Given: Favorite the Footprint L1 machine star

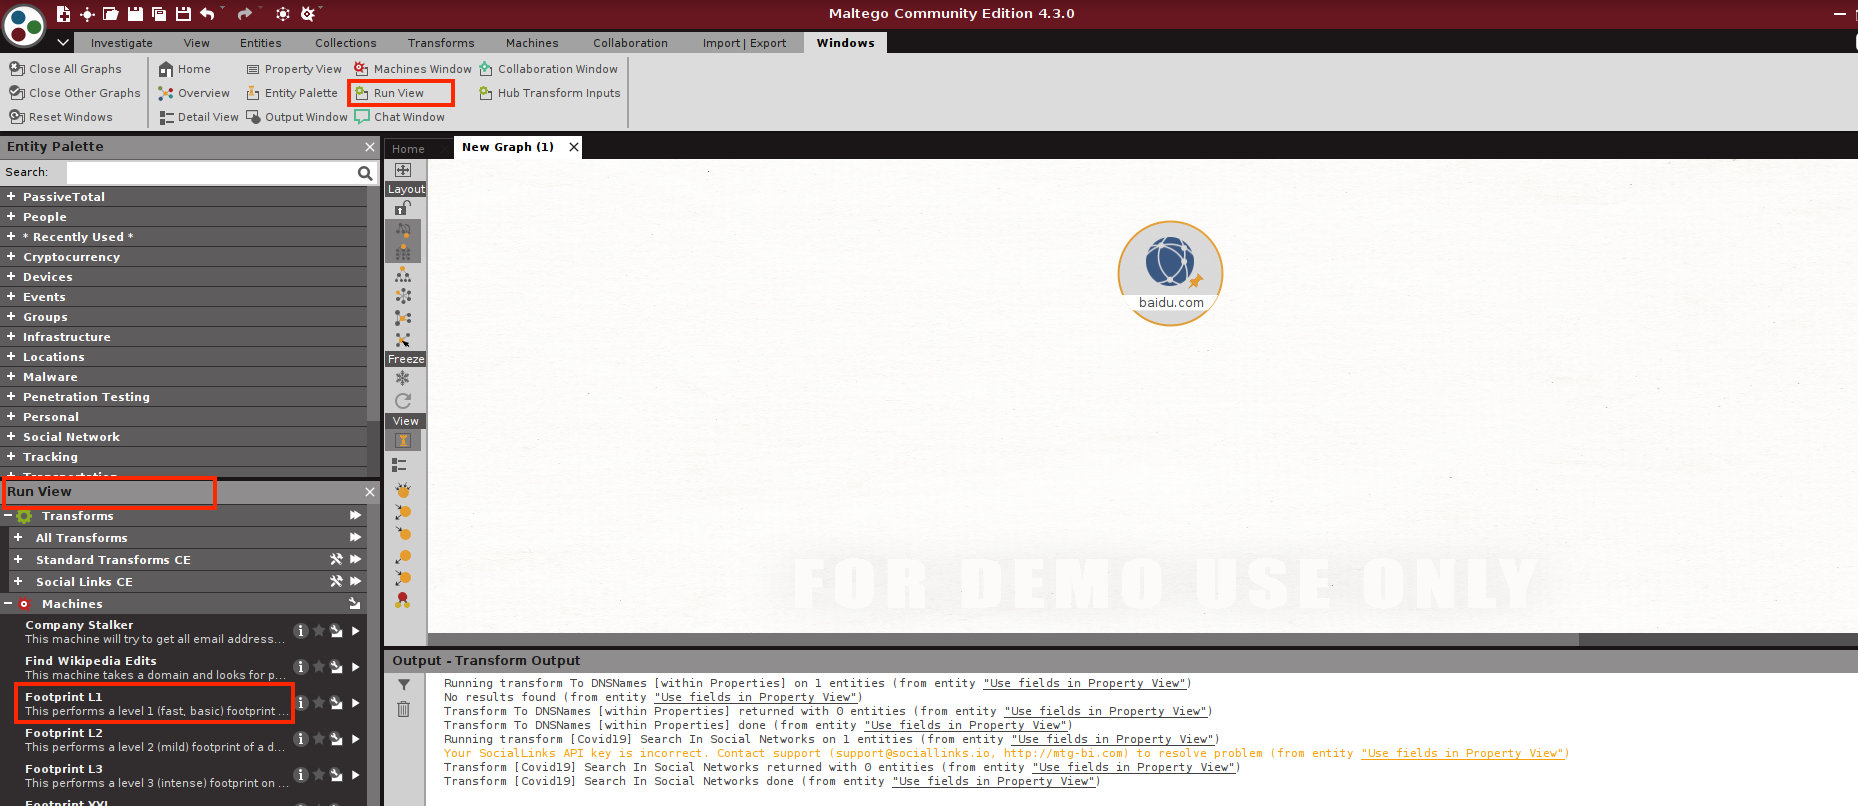Looking at the screenshot, I should coord(318,703).
